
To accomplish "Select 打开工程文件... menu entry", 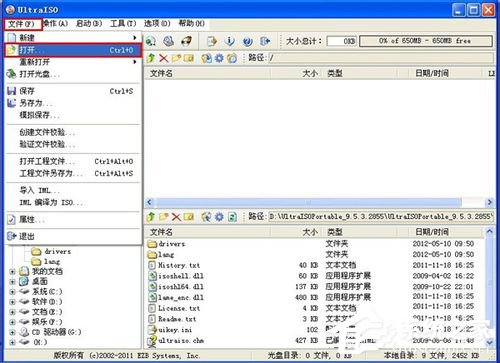I will pos(73,161).
